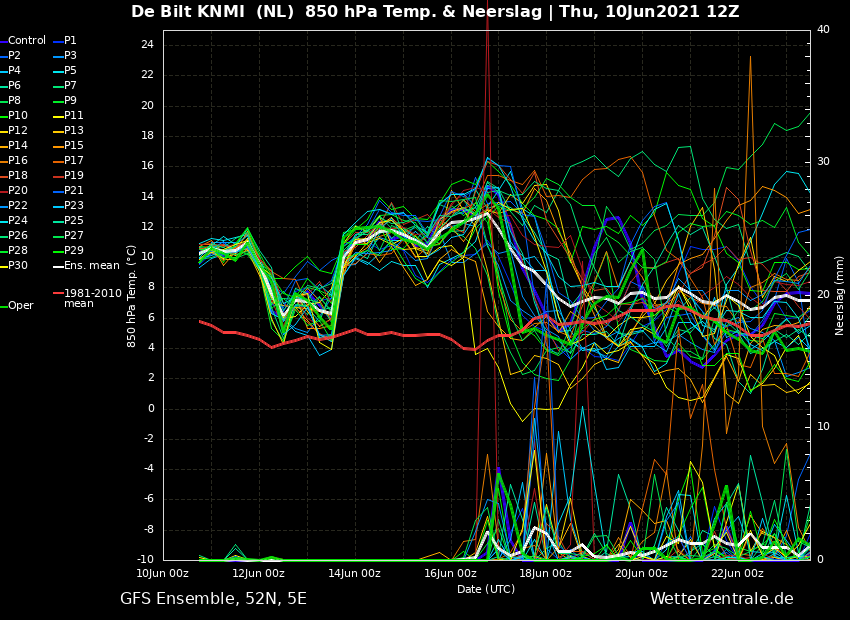This screenshot has width=850, height=620.
Task: Click the red line swatch beside 1981-2010 mean
Action: 58,294
